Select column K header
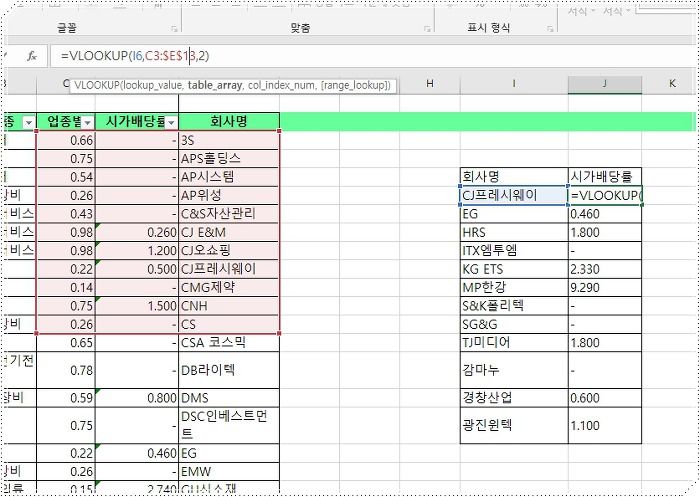The image size is (700, 497). (x=671, y=84)
